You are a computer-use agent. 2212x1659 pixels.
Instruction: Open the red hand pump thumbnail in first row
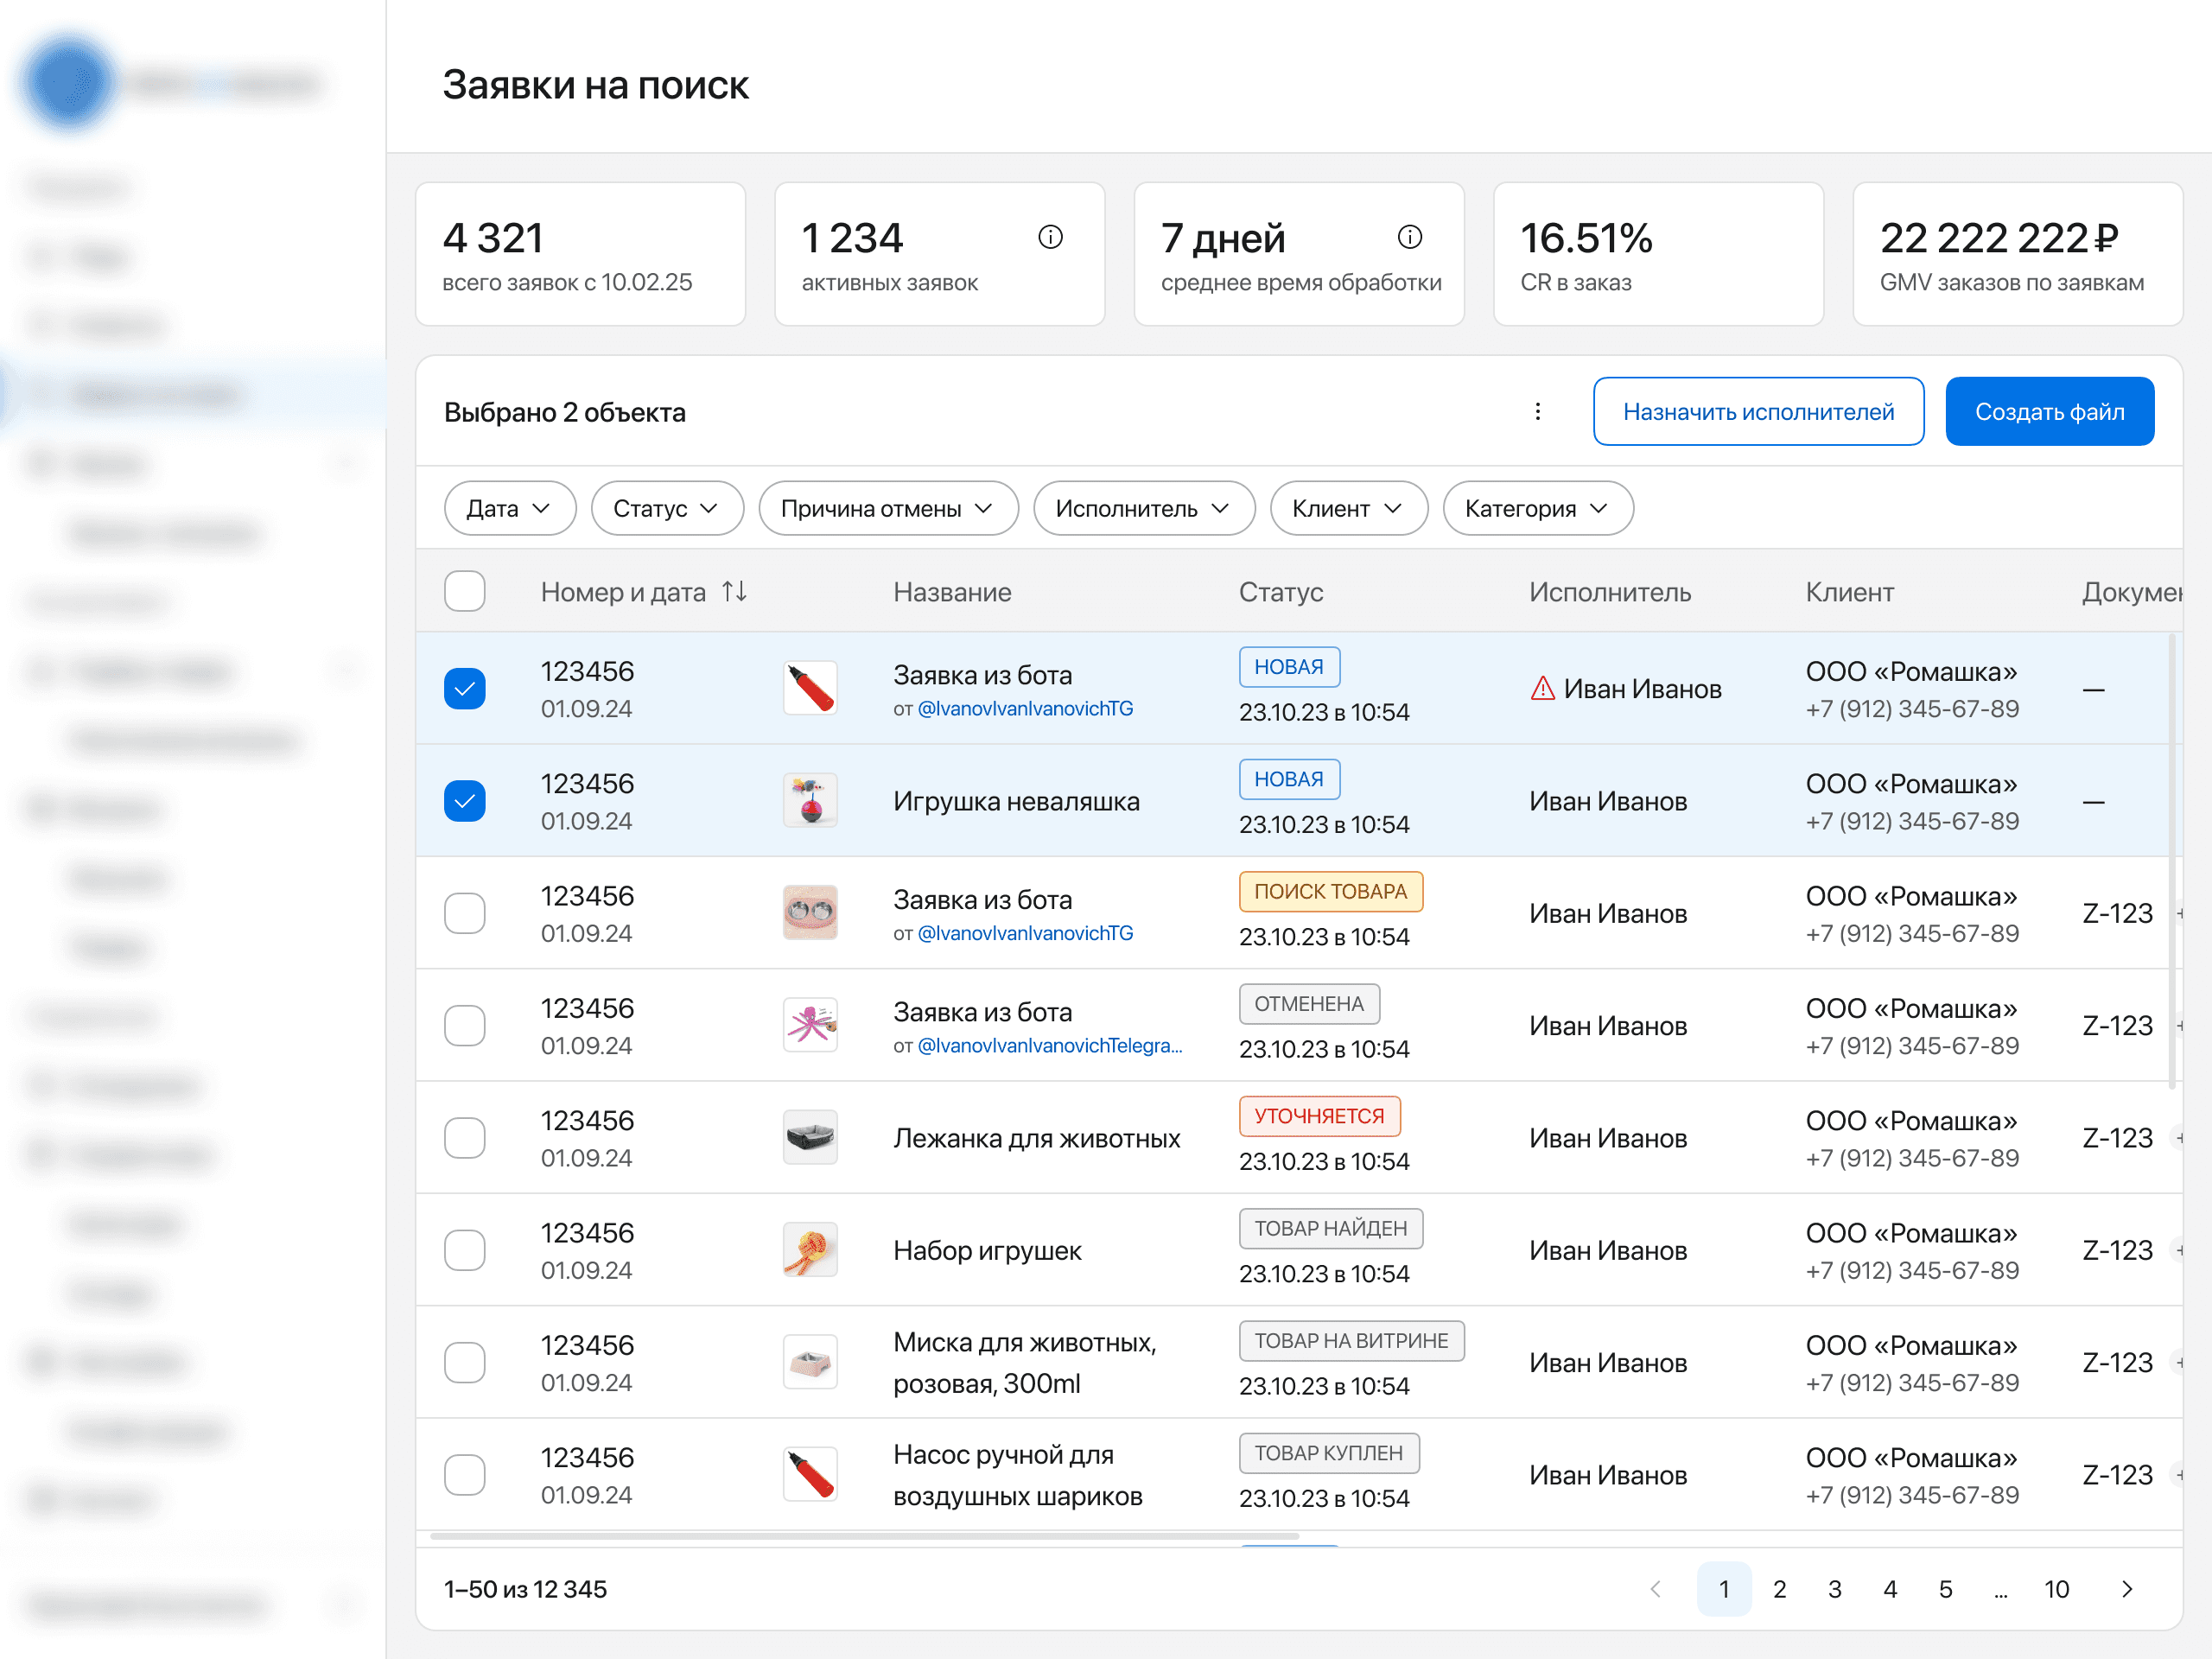[810, 689]
